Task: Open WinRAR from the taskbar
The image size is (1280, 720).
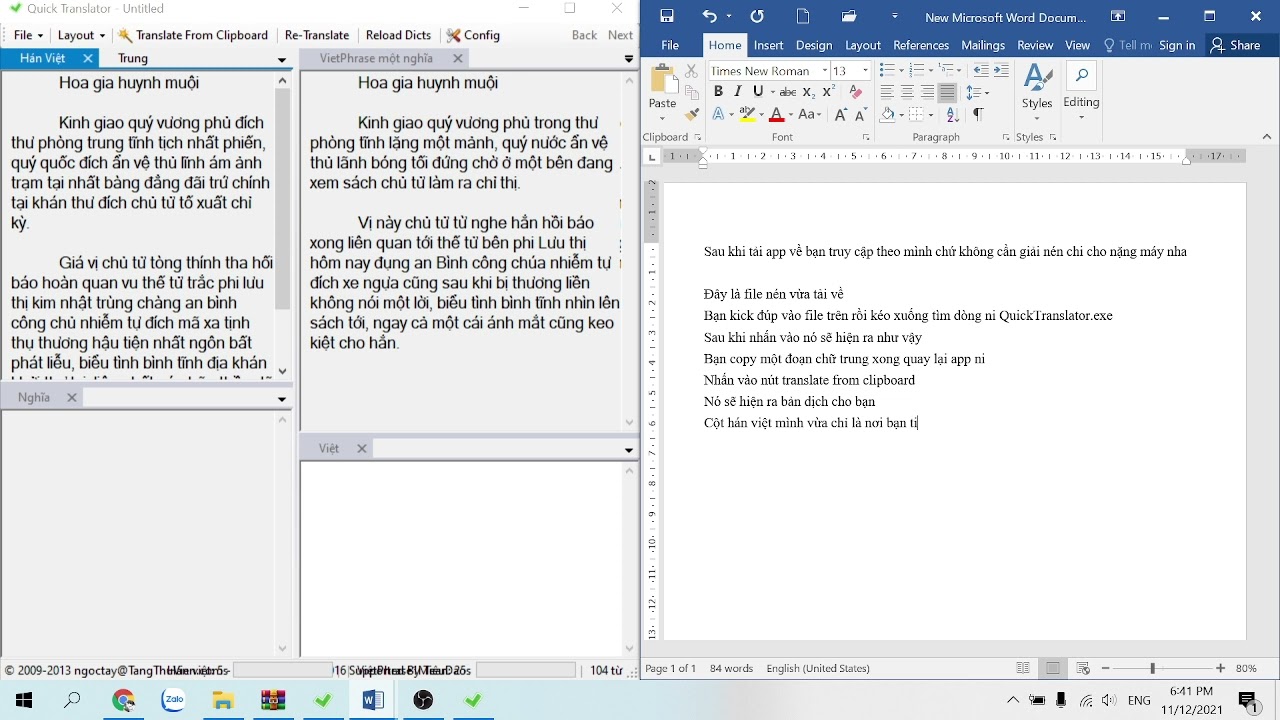Action: [x=273, y=700]
